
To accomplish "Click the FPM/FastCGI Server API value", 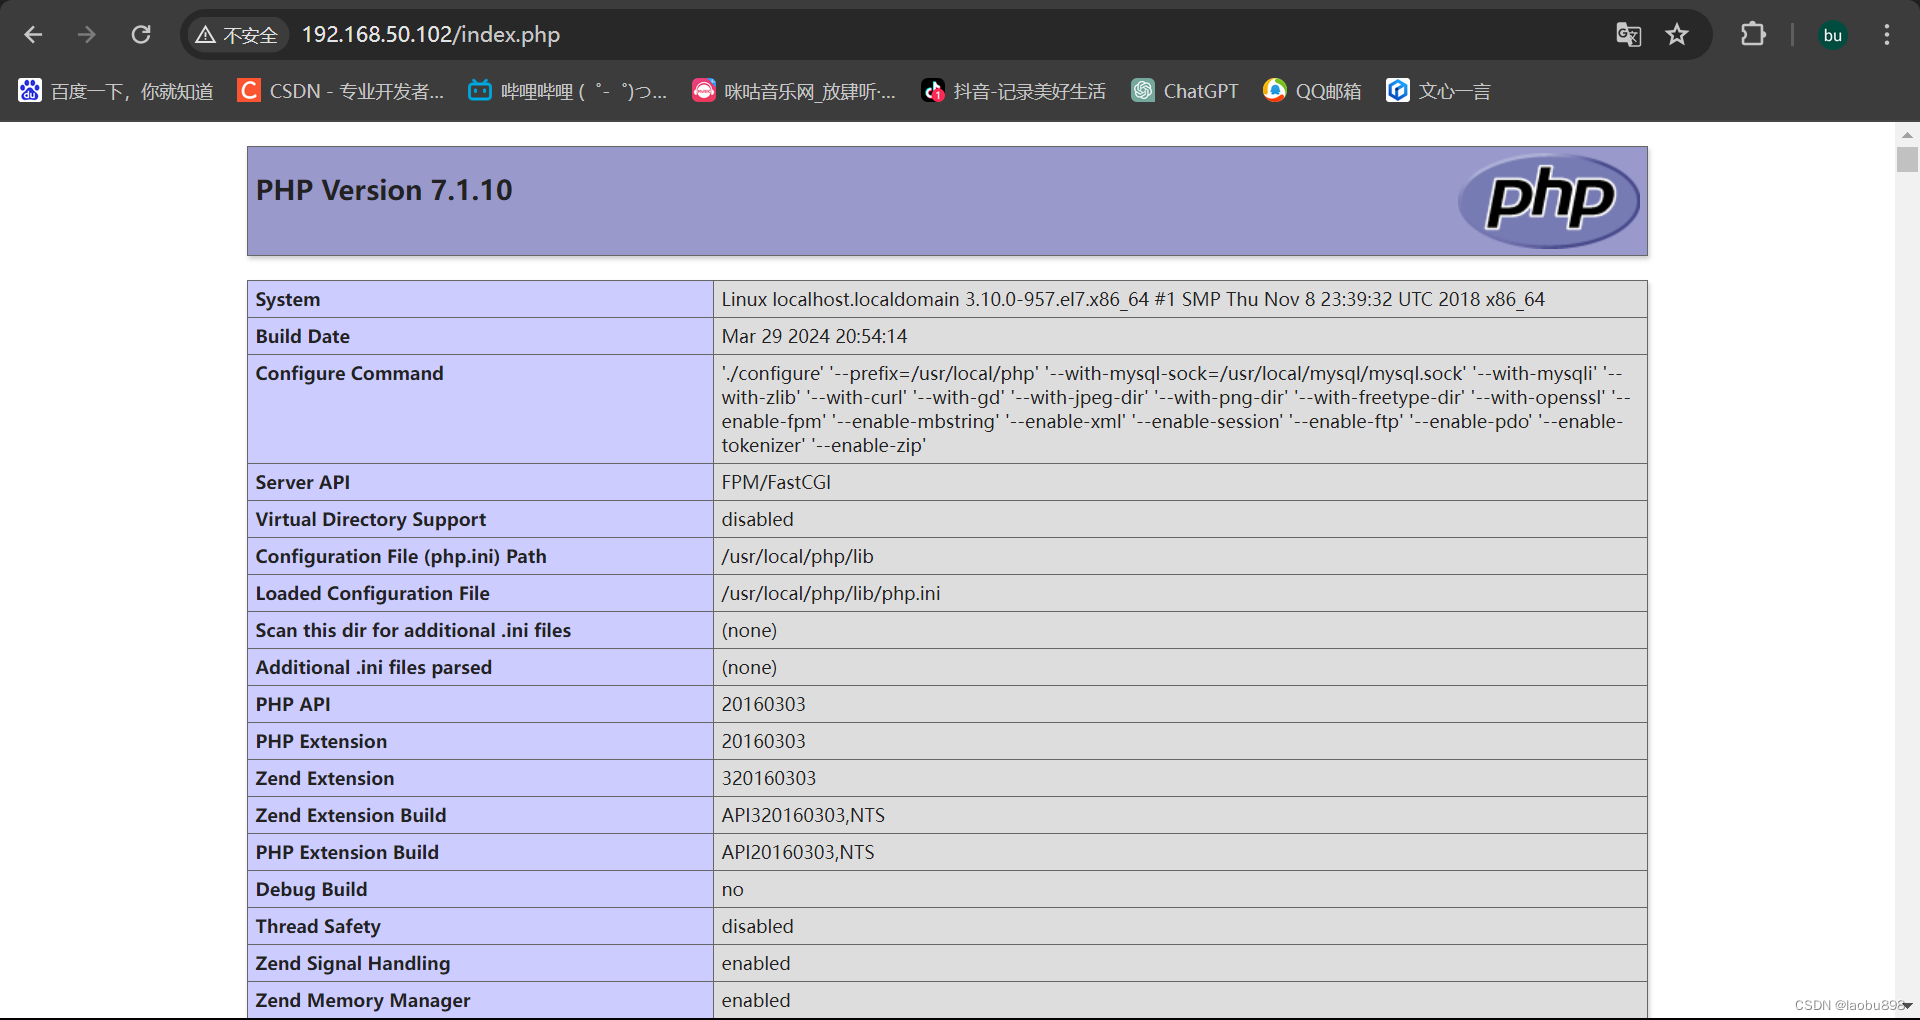I will click(x=776, y=482).
